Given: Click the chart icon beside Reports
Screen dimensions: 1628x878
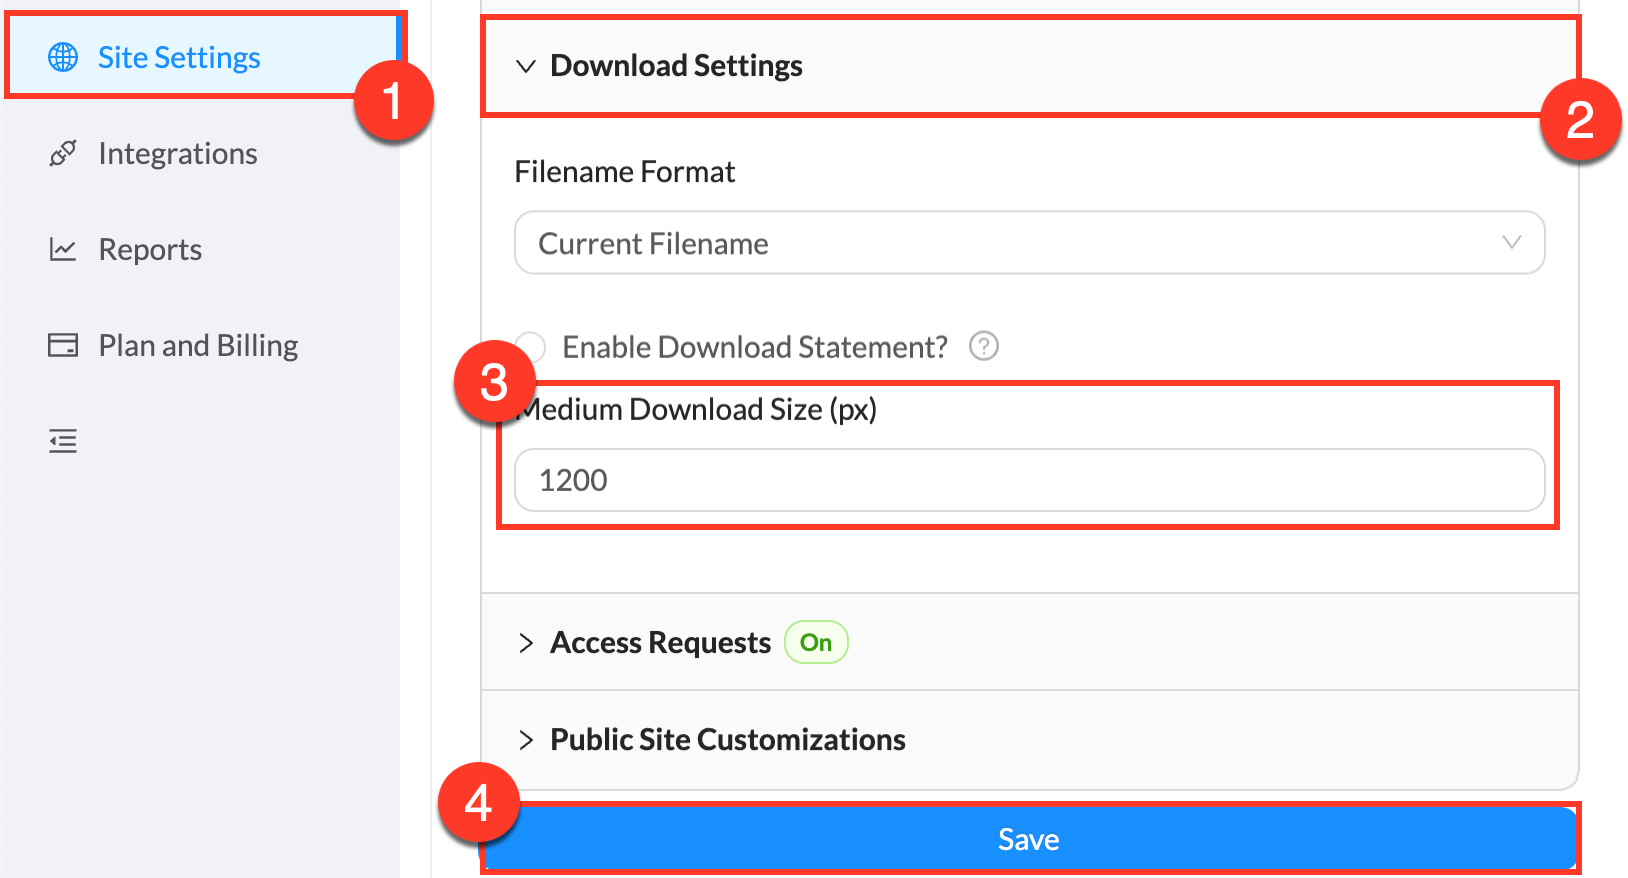Looking at the screenshot, I should point(63,249).
